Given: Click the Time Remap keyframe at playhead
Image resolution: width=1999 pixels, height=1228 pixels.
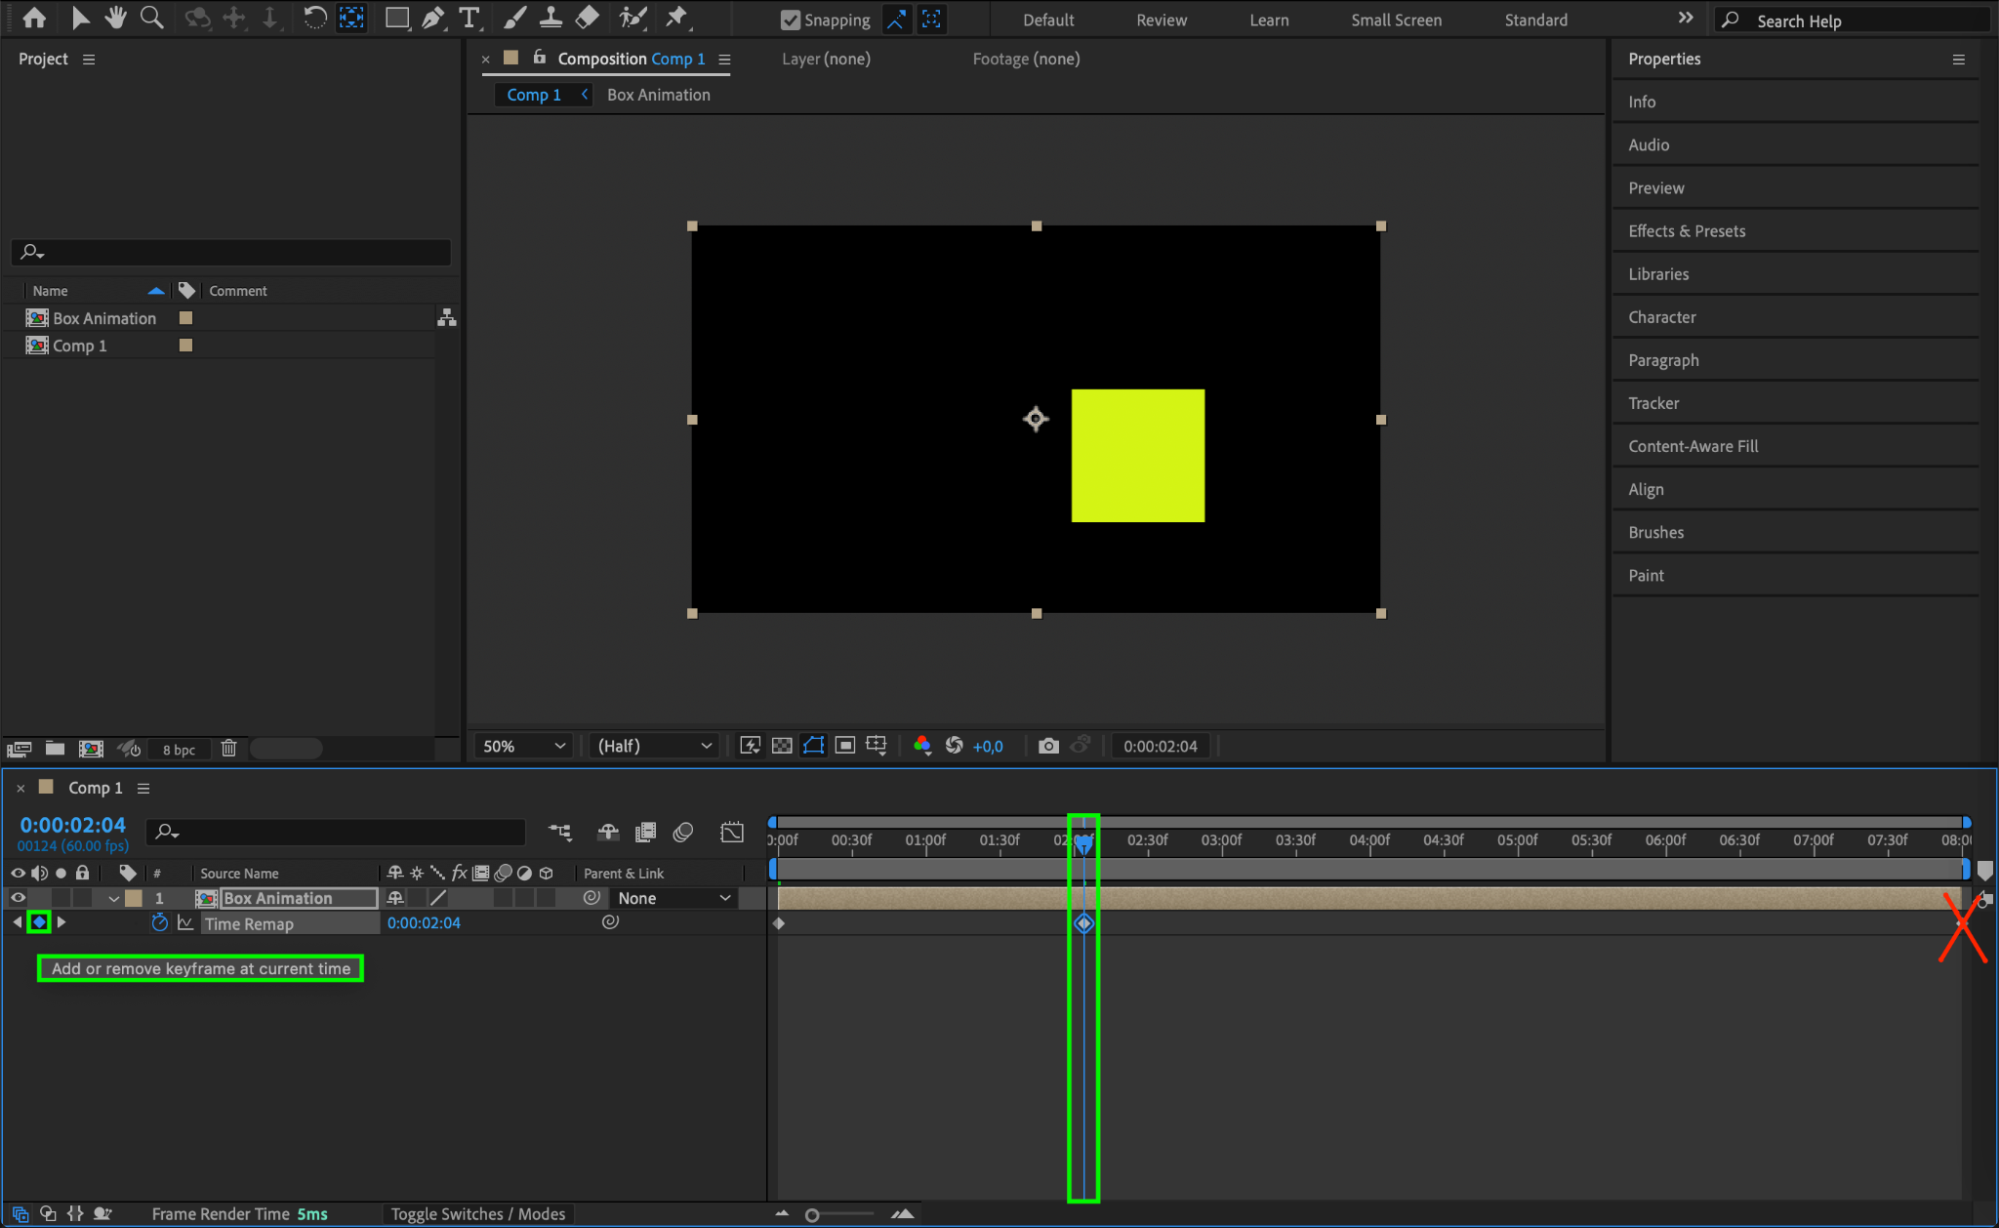Looking at the screenshot, I should [x=1084, y=923].
